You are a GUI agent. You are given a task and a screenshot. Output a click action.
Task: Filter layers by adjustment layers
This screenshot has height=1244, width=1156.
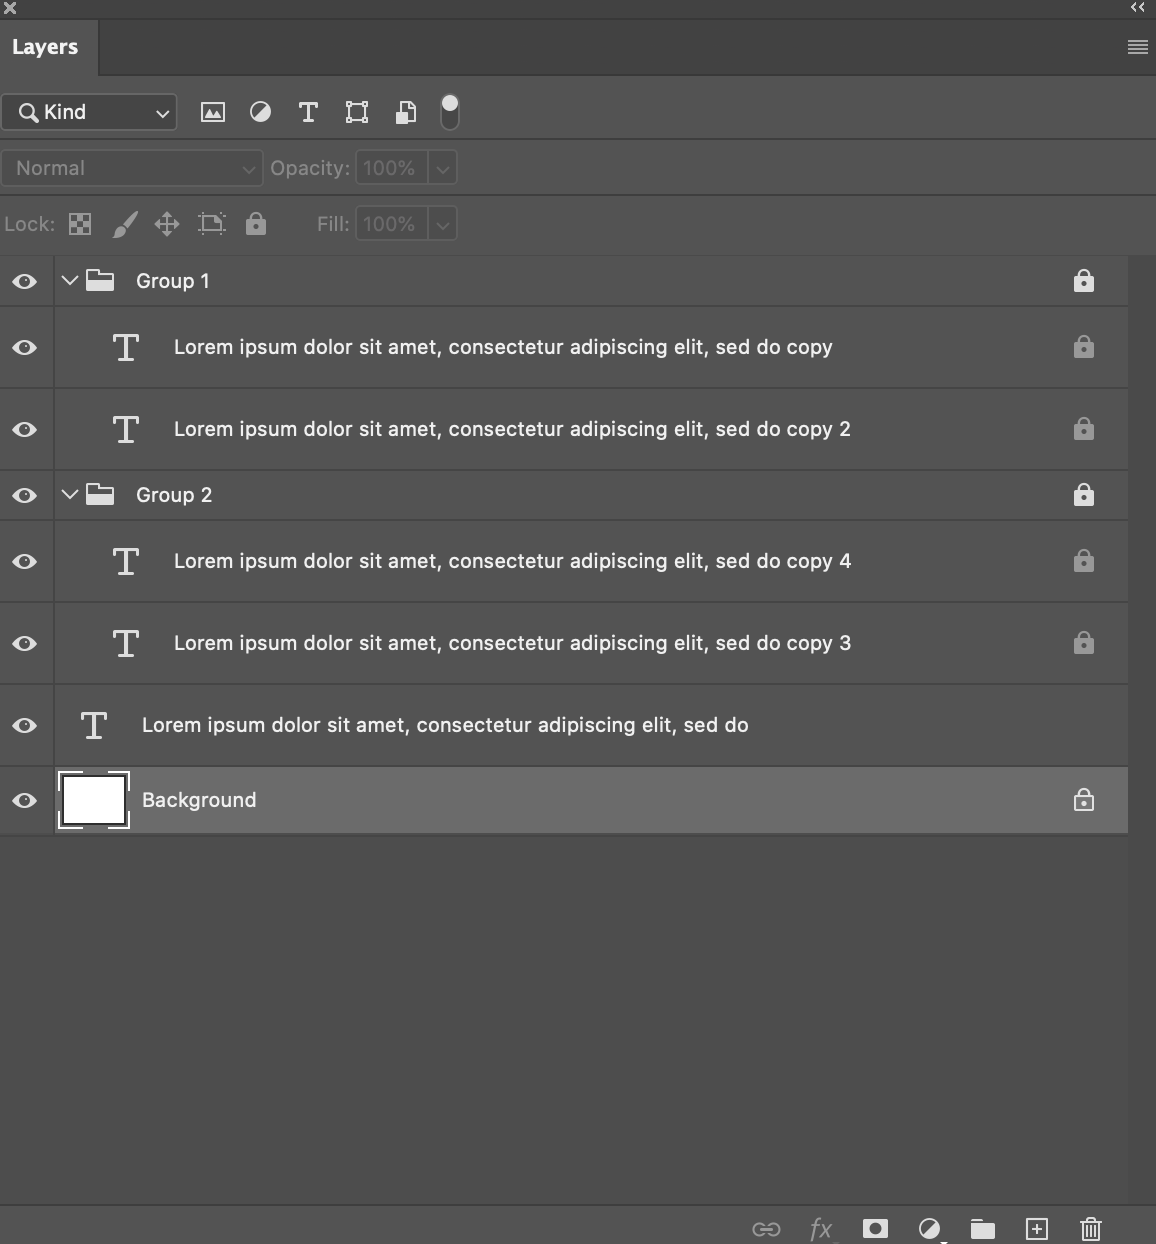[x=260, y=112]
